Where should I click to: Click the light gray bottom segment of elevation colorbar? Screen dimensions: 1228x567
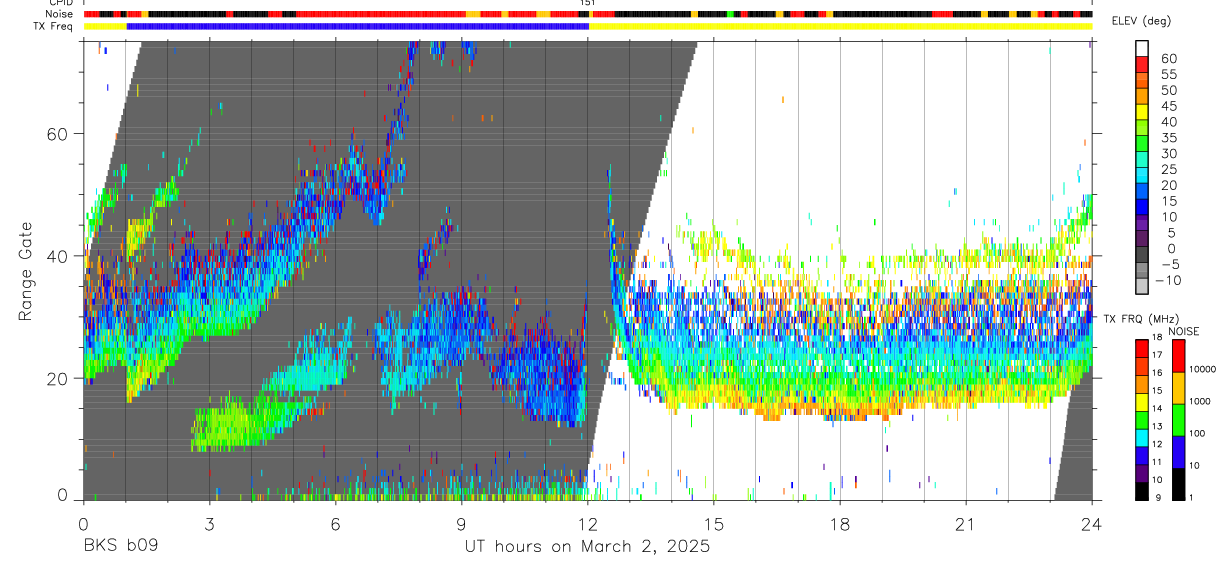point(1141,285)
